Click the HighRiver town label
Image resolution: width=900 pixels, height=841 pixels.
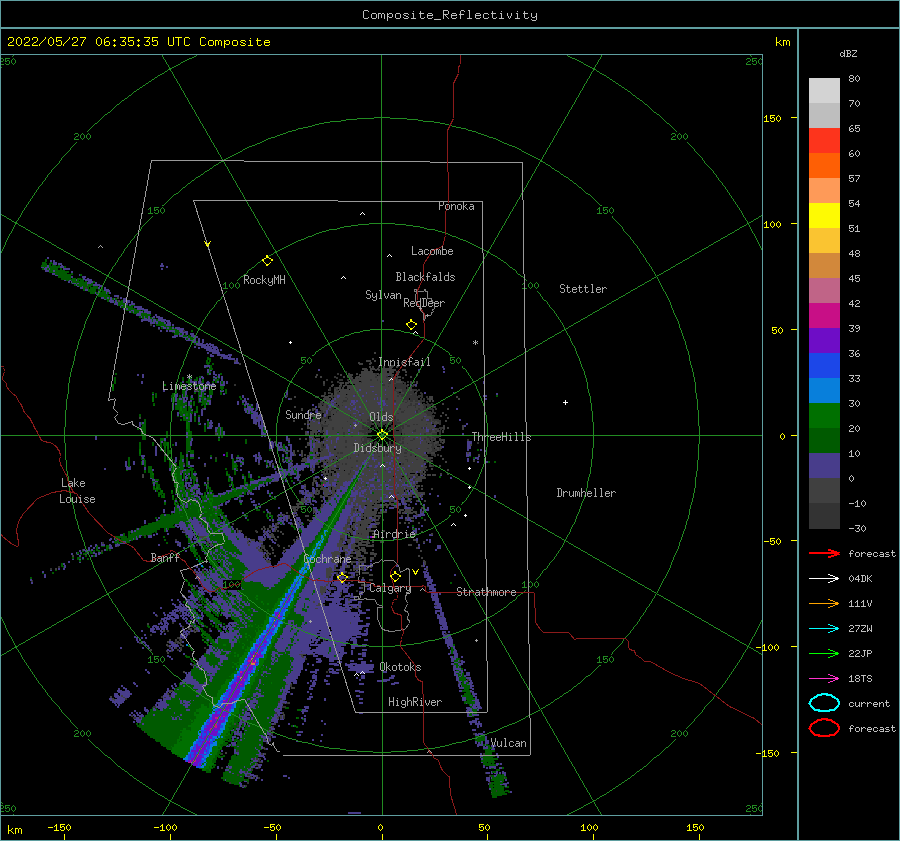pos(415,702)
